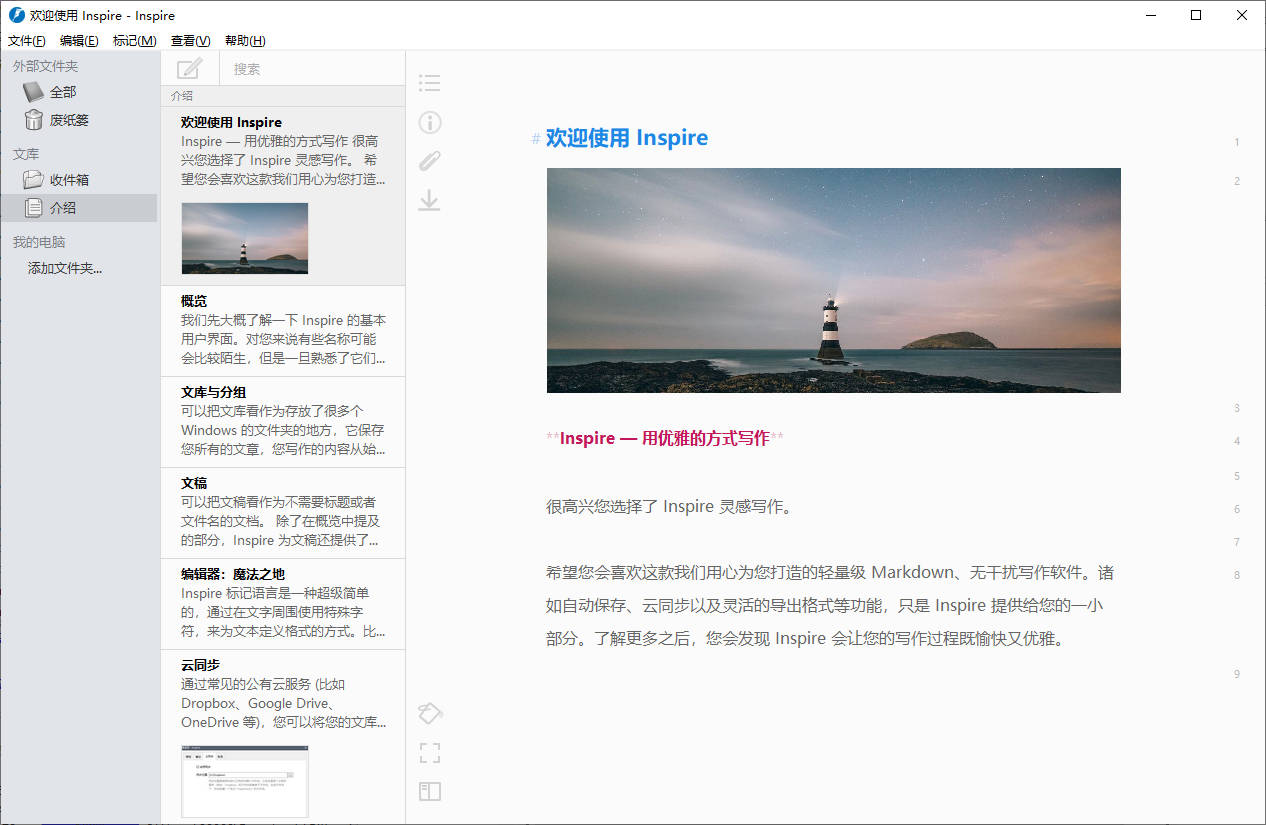Focus the 搜索 search field
Screen dimensions: 1266x825
(314, 69)
